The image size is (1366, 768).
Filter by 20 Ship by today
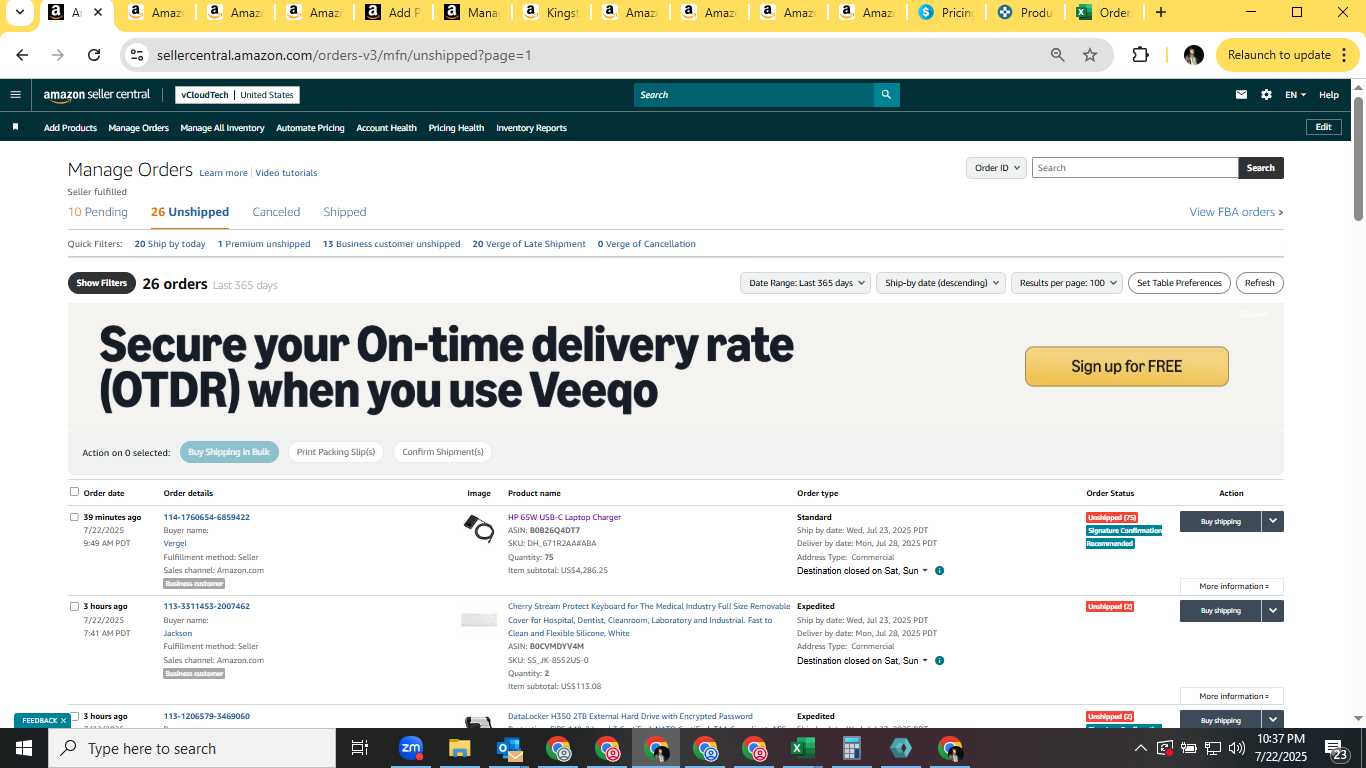170,244
